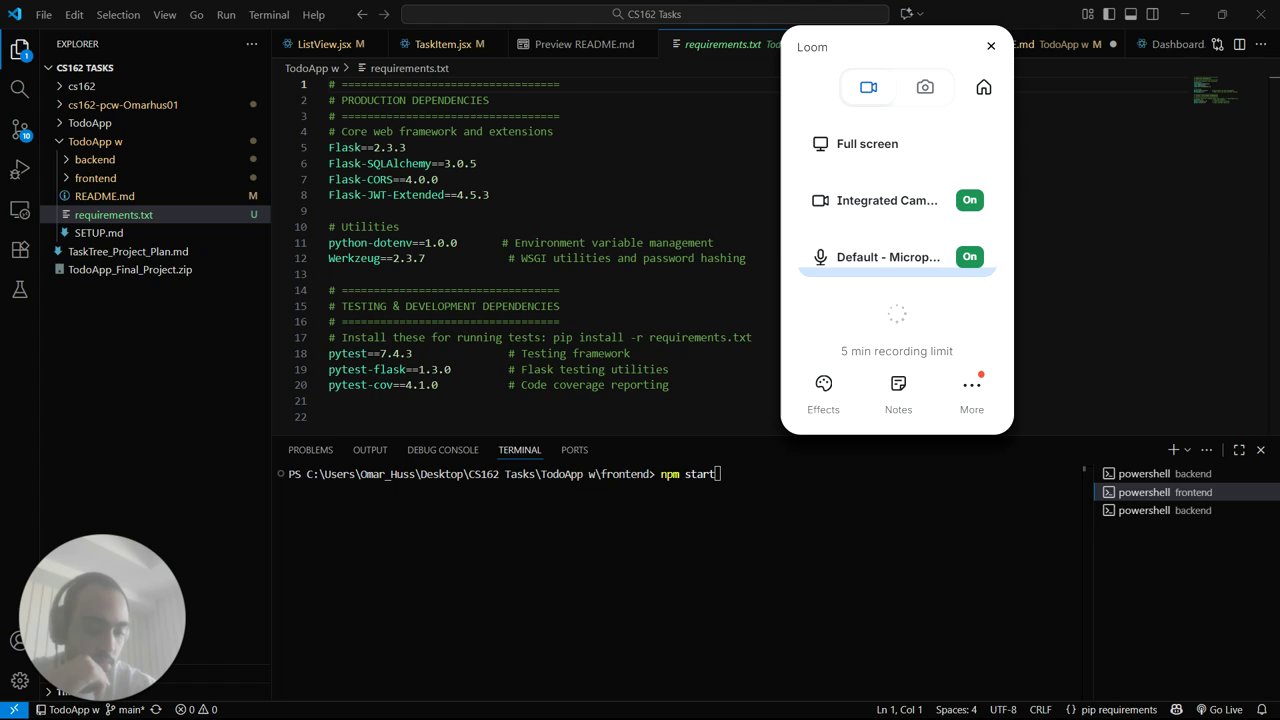Switch to the Preview README.md tab
This screenshot has height=720, width=1280.
[x=584, y=44]
